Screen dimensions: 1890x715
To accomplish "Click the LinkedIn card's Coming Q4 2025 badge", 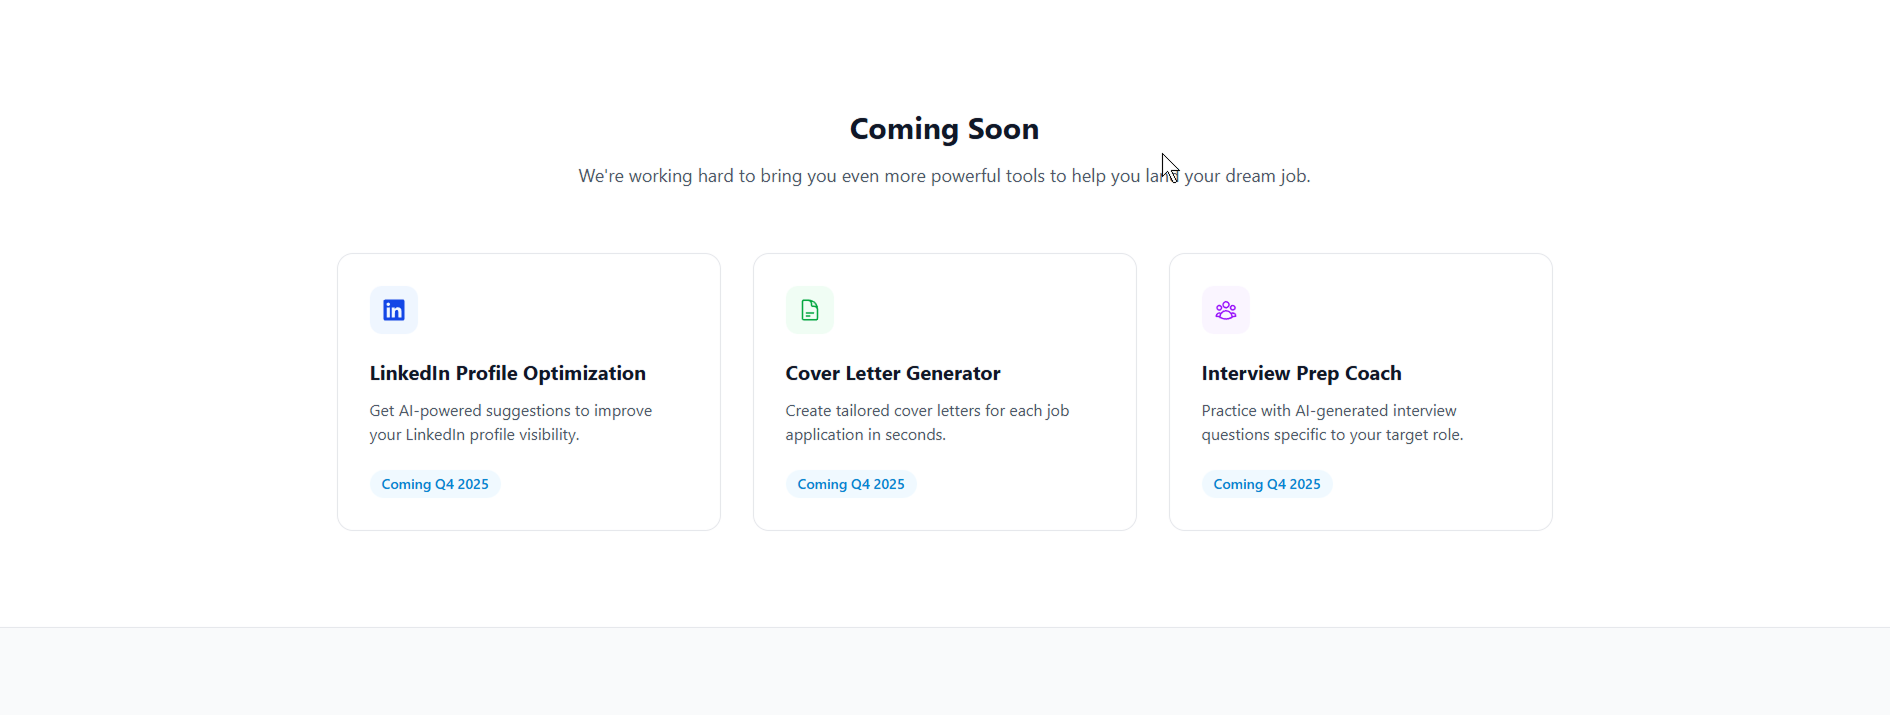I will pos(435,484).
